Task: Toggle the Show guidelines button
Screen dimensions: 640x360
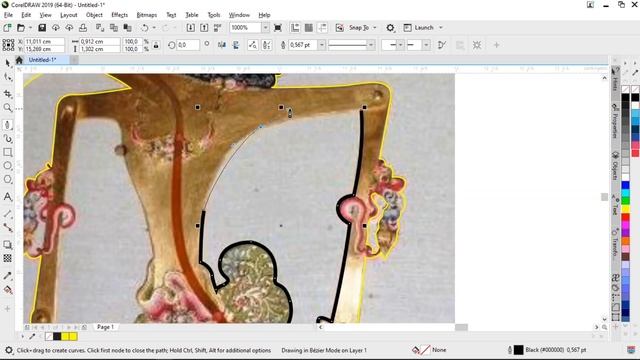Action: pyautogui.click(x=322, y=28)
